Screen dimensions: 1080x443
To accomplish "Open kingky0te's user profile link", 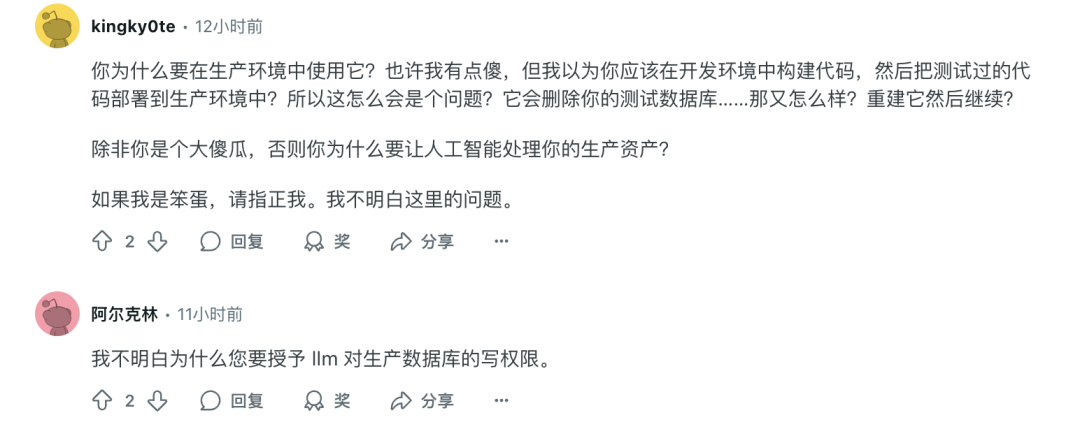I will click(x=133, y=28).
